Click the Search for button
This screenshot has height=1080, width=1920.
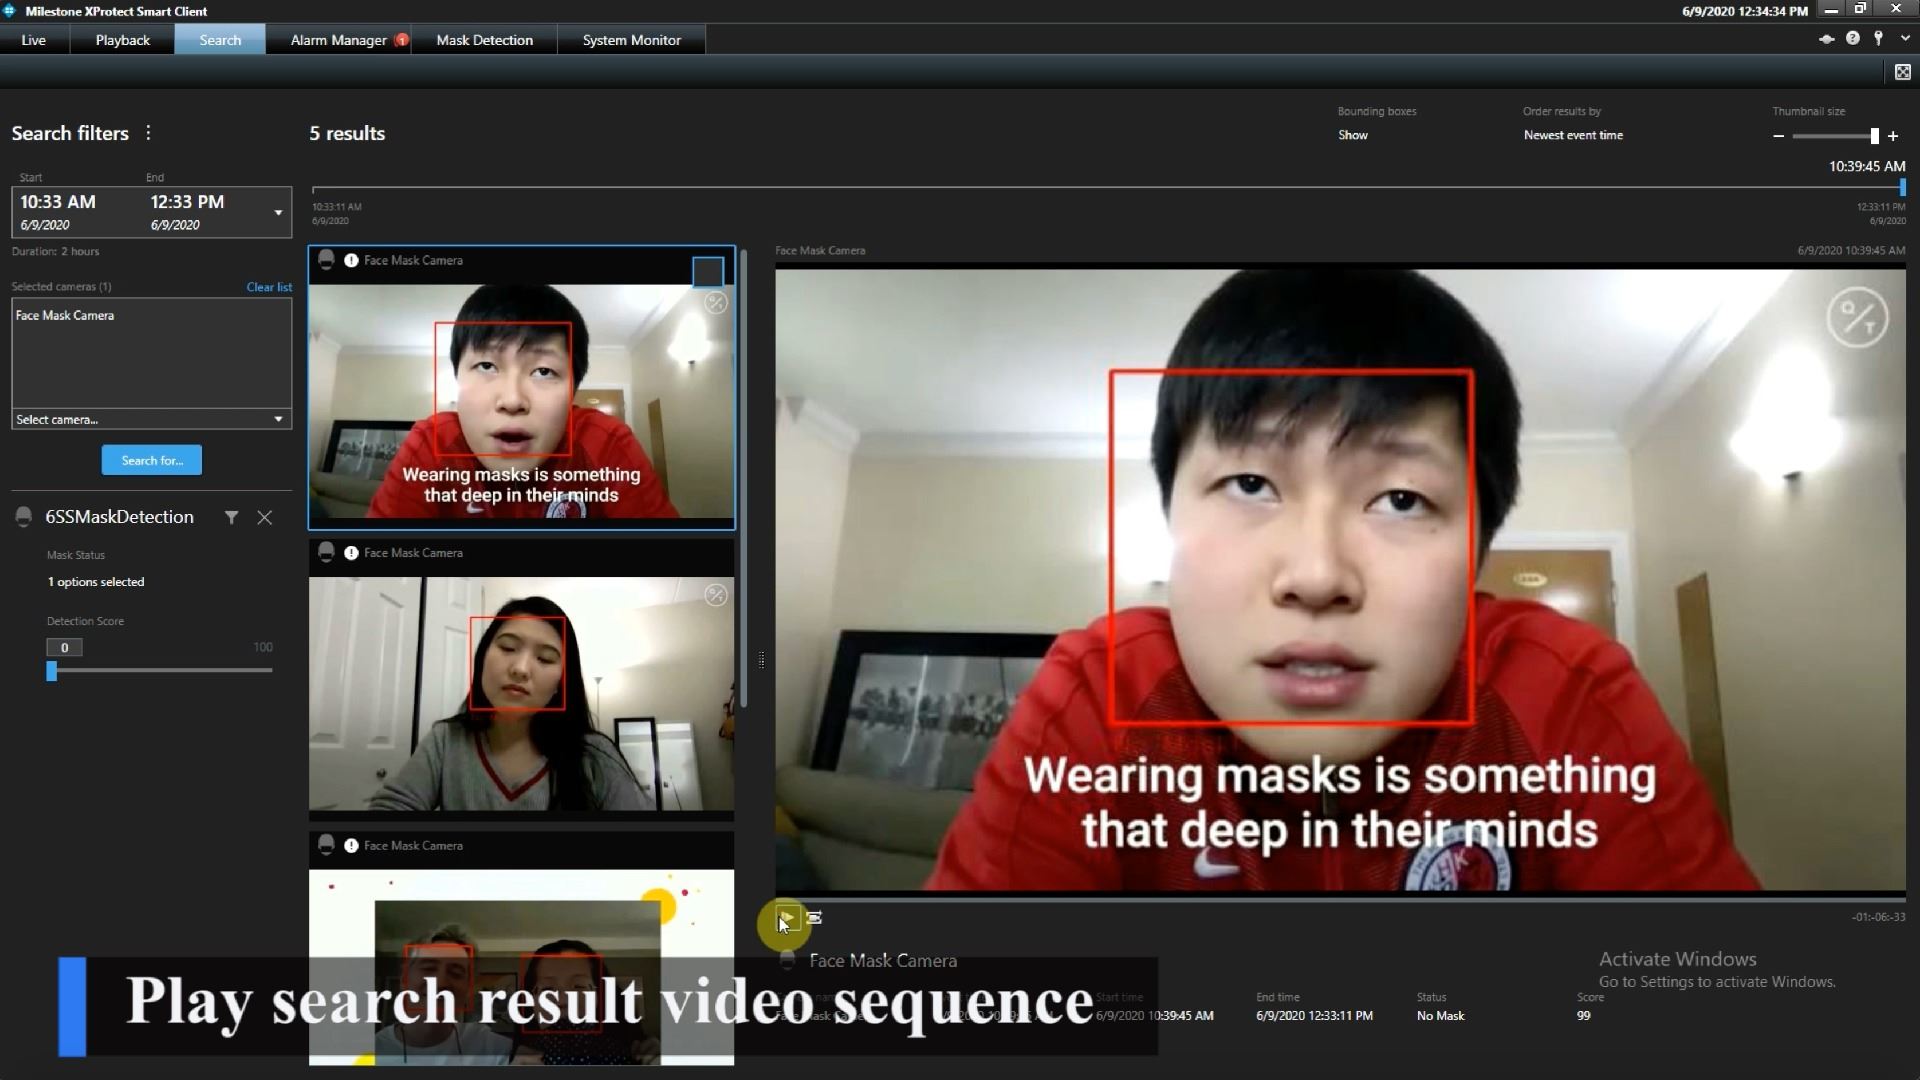151,460
